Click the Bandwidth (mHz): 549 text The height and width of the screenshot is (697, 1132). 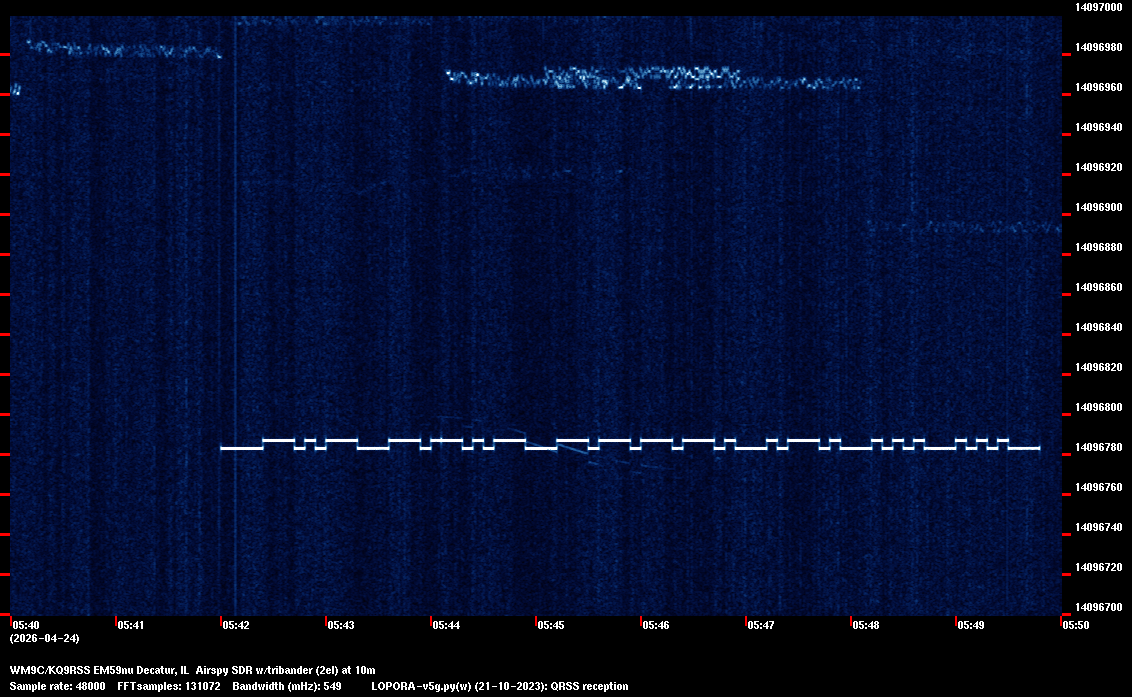coord(288,686)
